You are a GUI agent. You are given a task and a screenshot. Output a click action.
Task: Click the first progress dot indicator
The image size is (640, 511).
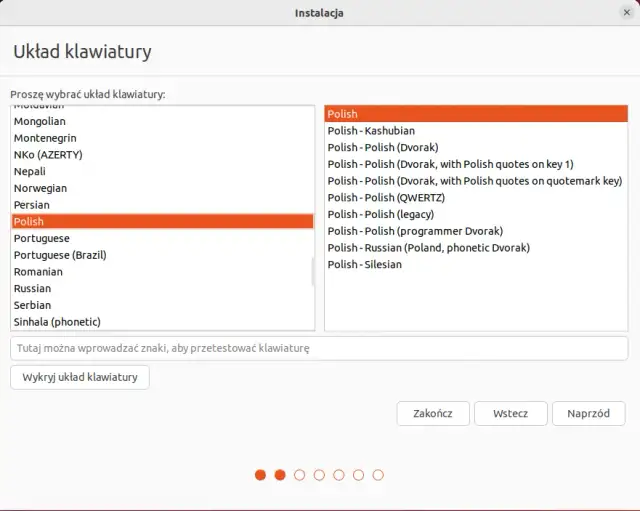coord(260,475)
